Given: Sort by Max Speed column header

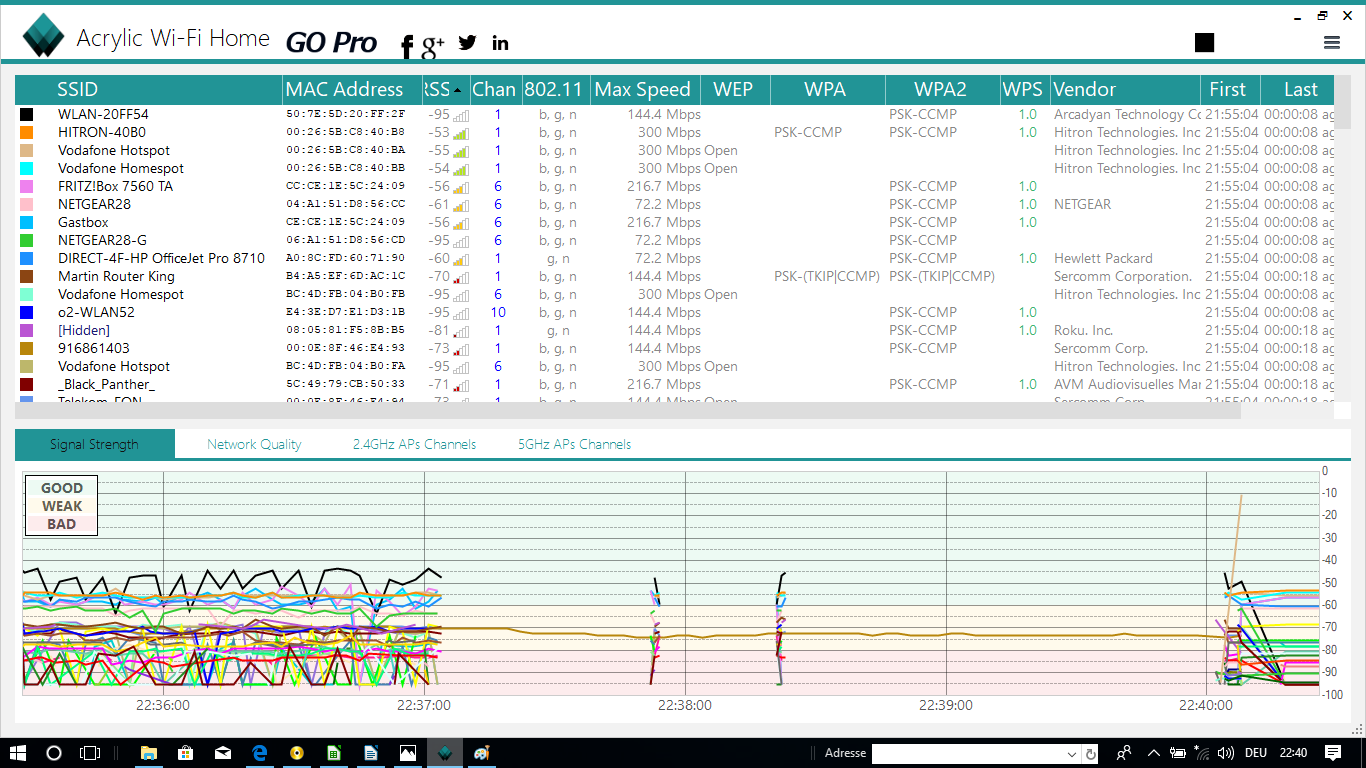Looking at the screenshot, I should click(645, 90).
